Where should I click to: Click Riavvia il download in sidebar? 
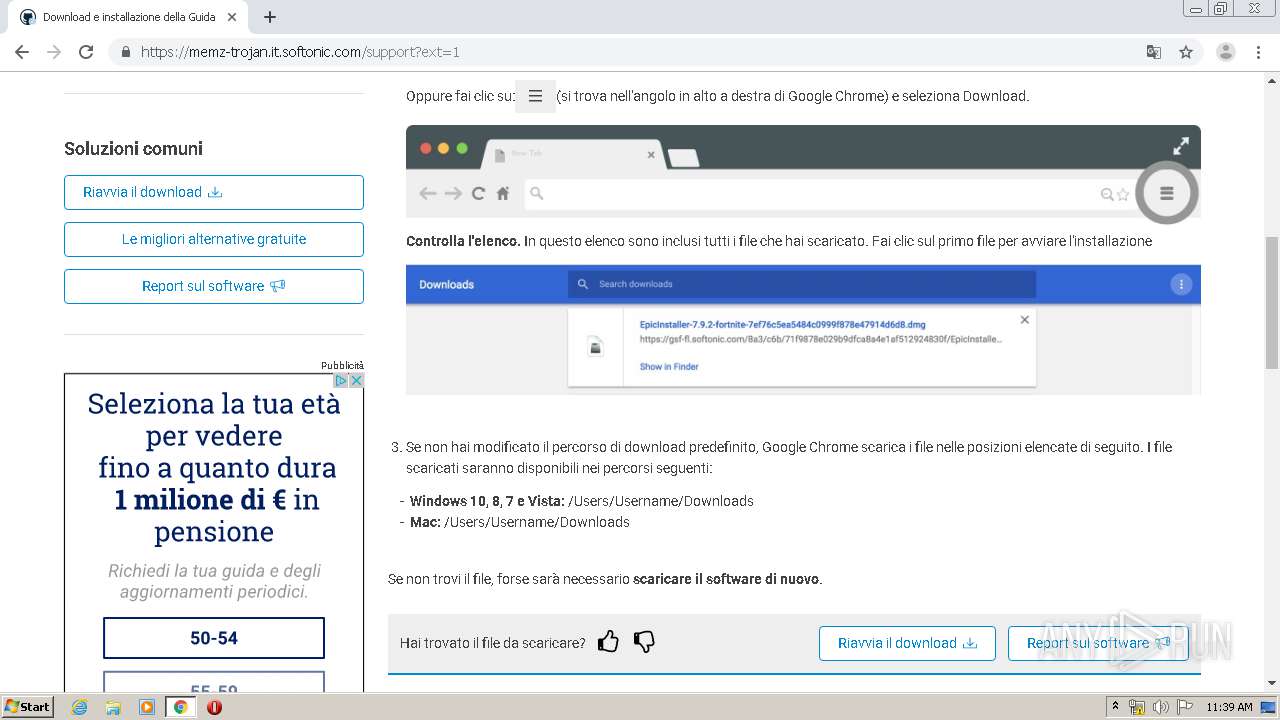tap(214, 192)
